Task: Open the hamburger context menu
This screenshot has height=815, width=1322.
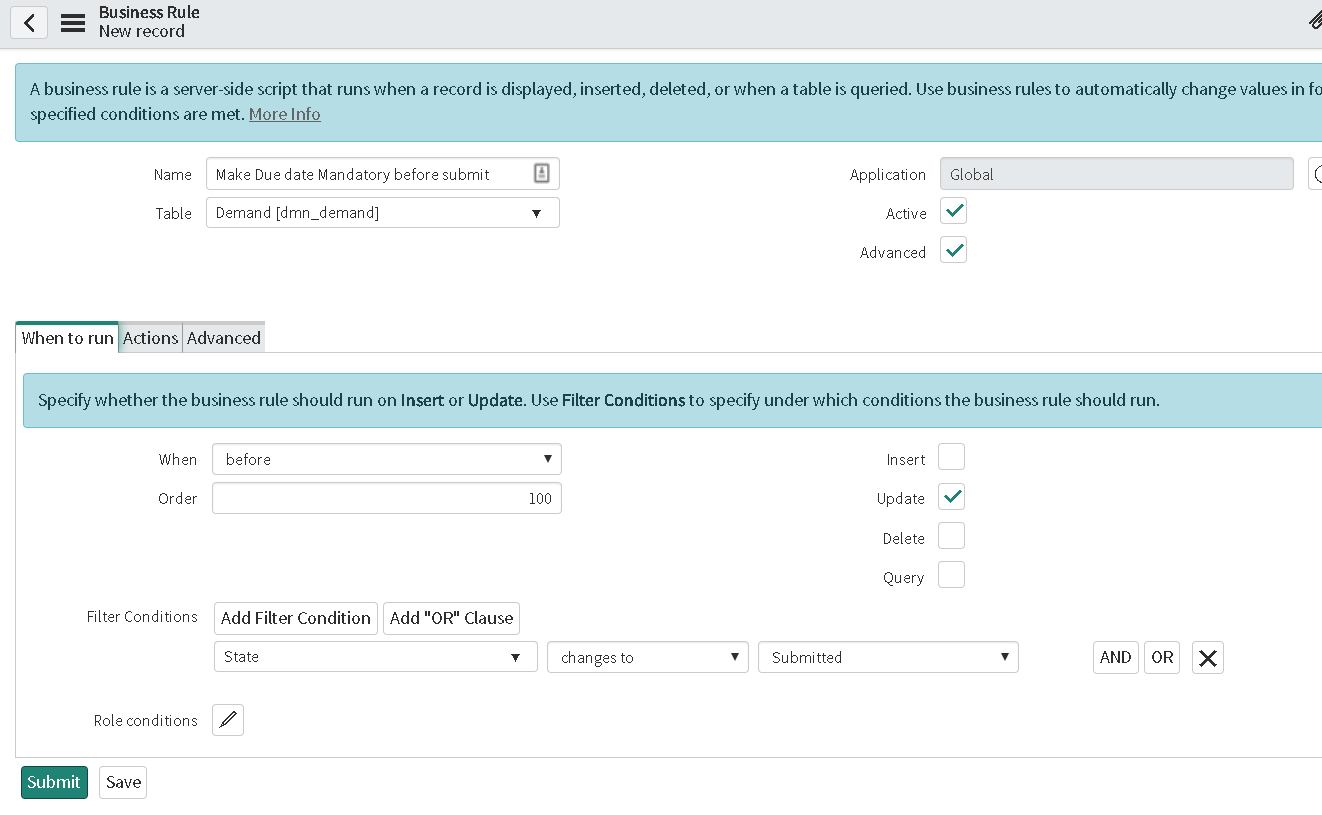Action: [72, 22]
